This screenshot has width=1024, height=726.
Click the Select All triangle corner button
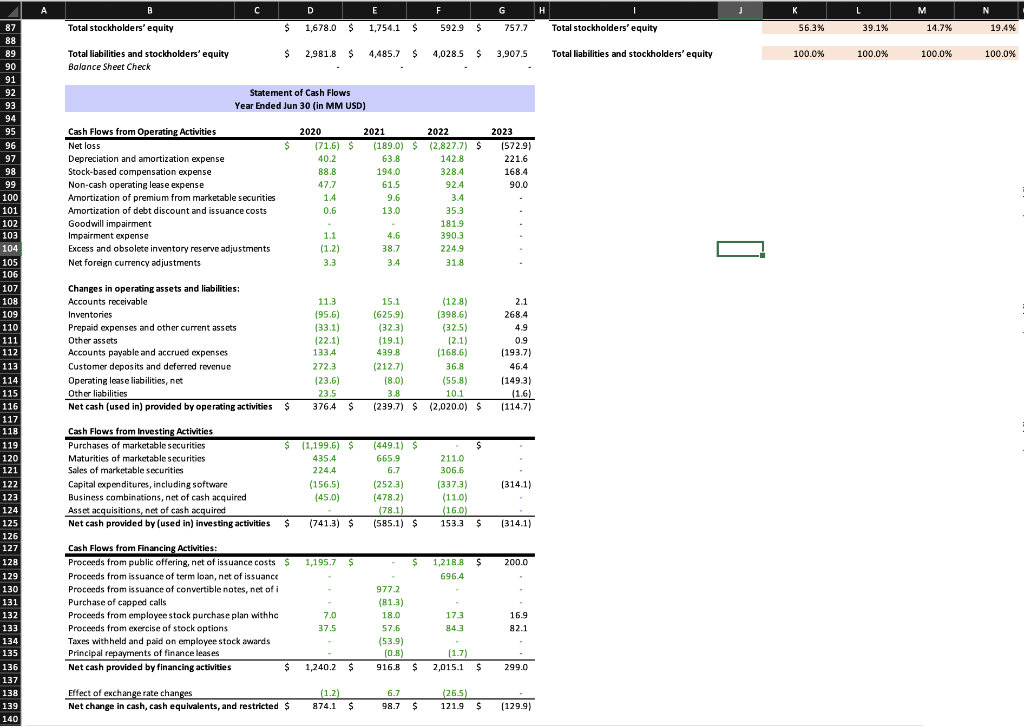(x=11, y=10)
